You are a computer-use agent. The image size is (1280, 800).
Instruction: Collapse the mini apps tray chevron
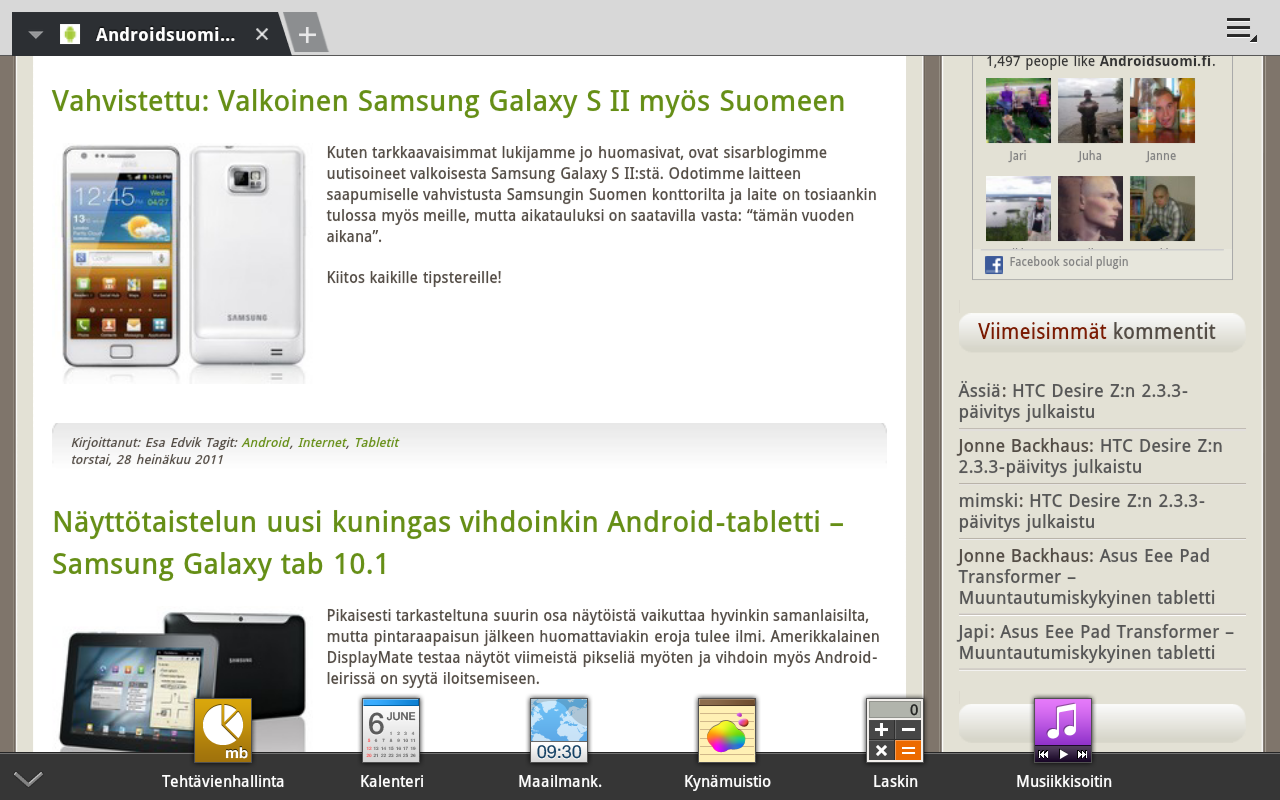(x=28, y=779)
